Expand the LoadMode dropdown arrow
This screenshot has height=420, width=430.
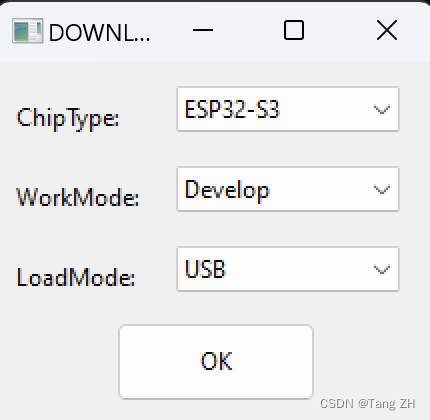[x=382, y=269]
